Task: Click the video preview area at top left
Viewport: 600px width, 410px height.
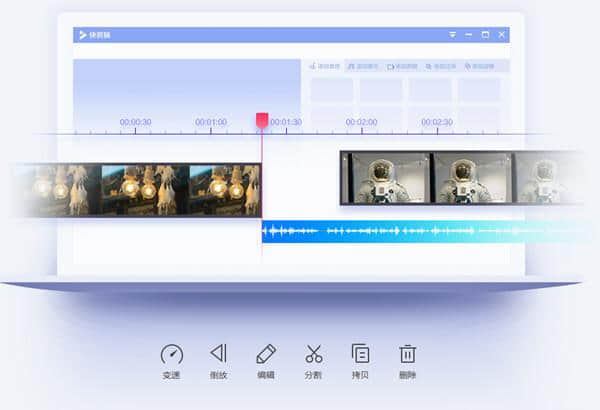Action: coord(186,85)
